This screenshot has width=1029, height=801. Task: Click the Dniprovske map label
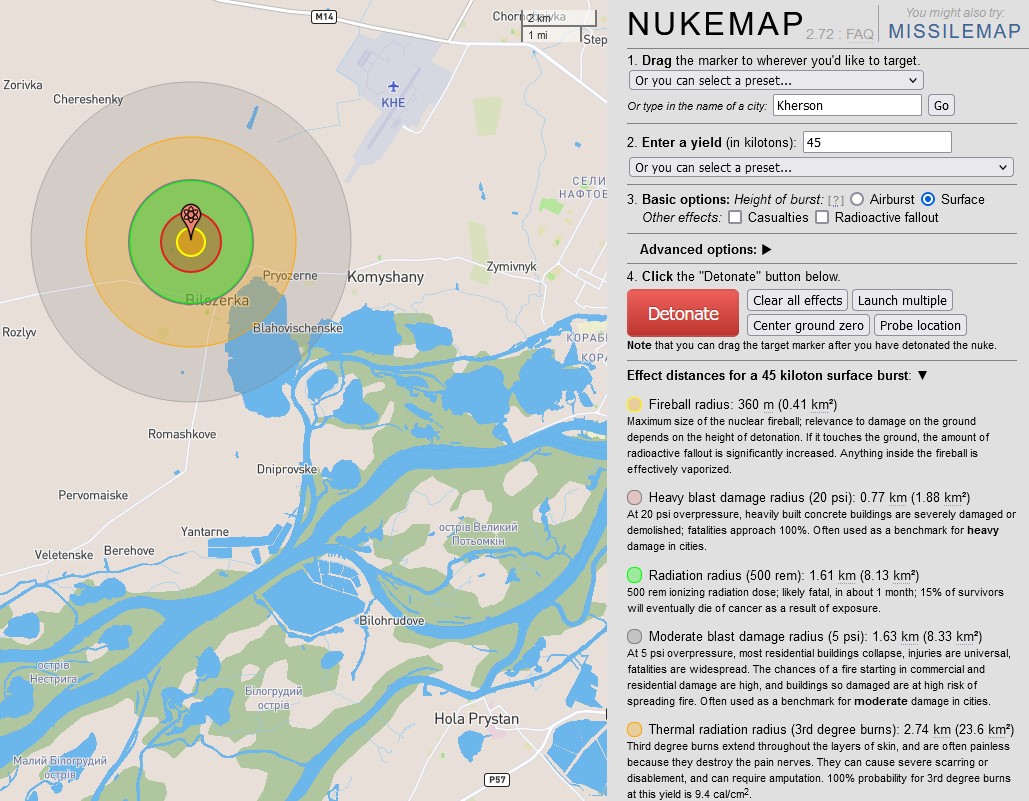pyautogui.click(x=287, y=469)
